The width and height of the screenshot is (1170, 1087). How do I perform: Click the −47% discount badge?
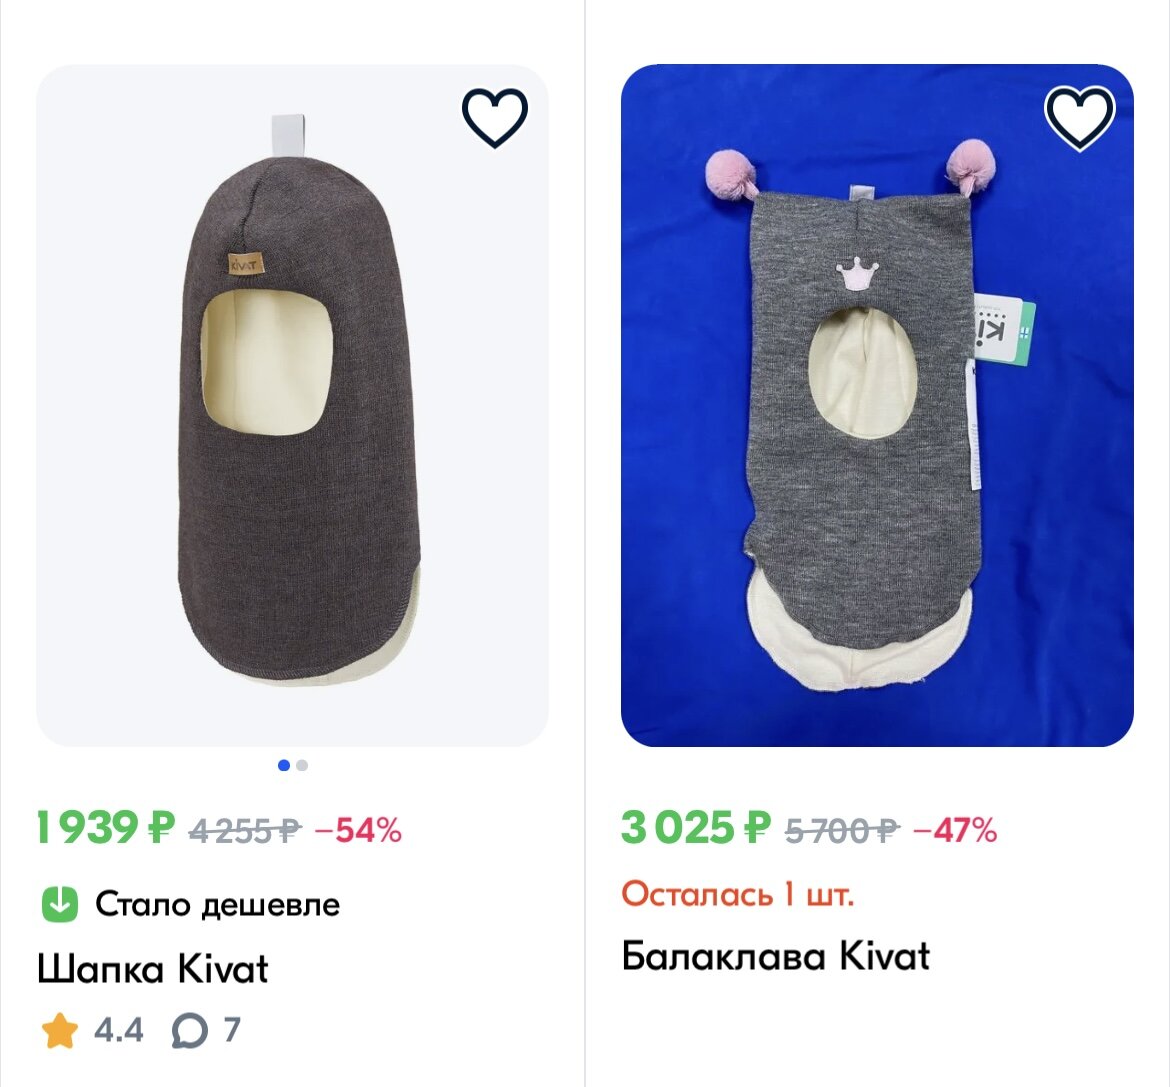[x=955, y=830]
